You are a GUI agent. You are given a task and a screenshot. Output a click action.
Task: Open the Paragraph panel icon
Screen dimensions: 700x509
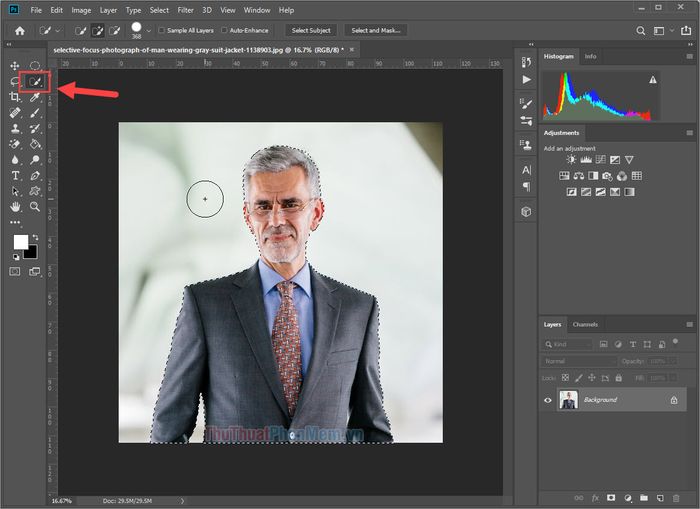point(526,186)
